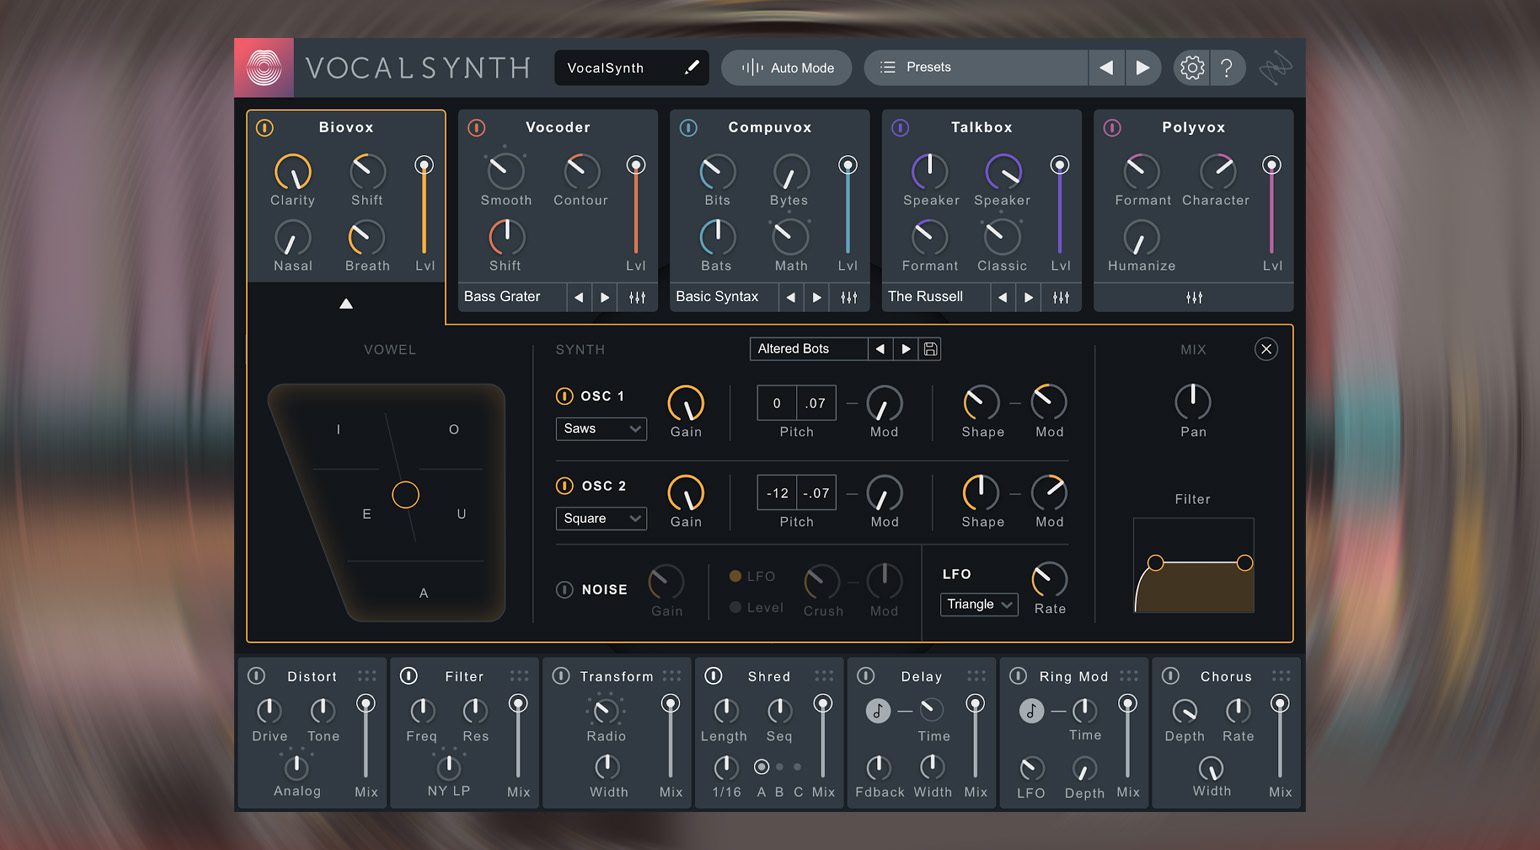Click the Auto Mode button

[x=787, y=68]
